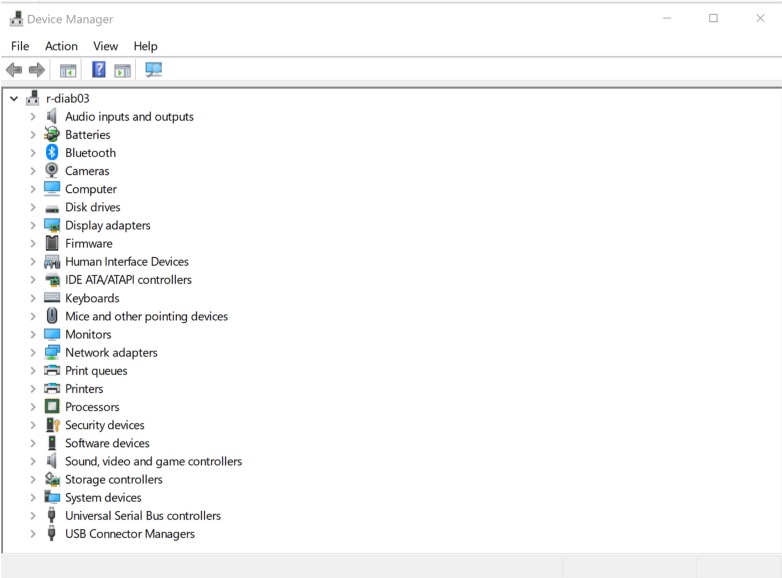This screenshot has height=578, width=782.
Task: Select the Cameras tree item
Action: [87, 171]
